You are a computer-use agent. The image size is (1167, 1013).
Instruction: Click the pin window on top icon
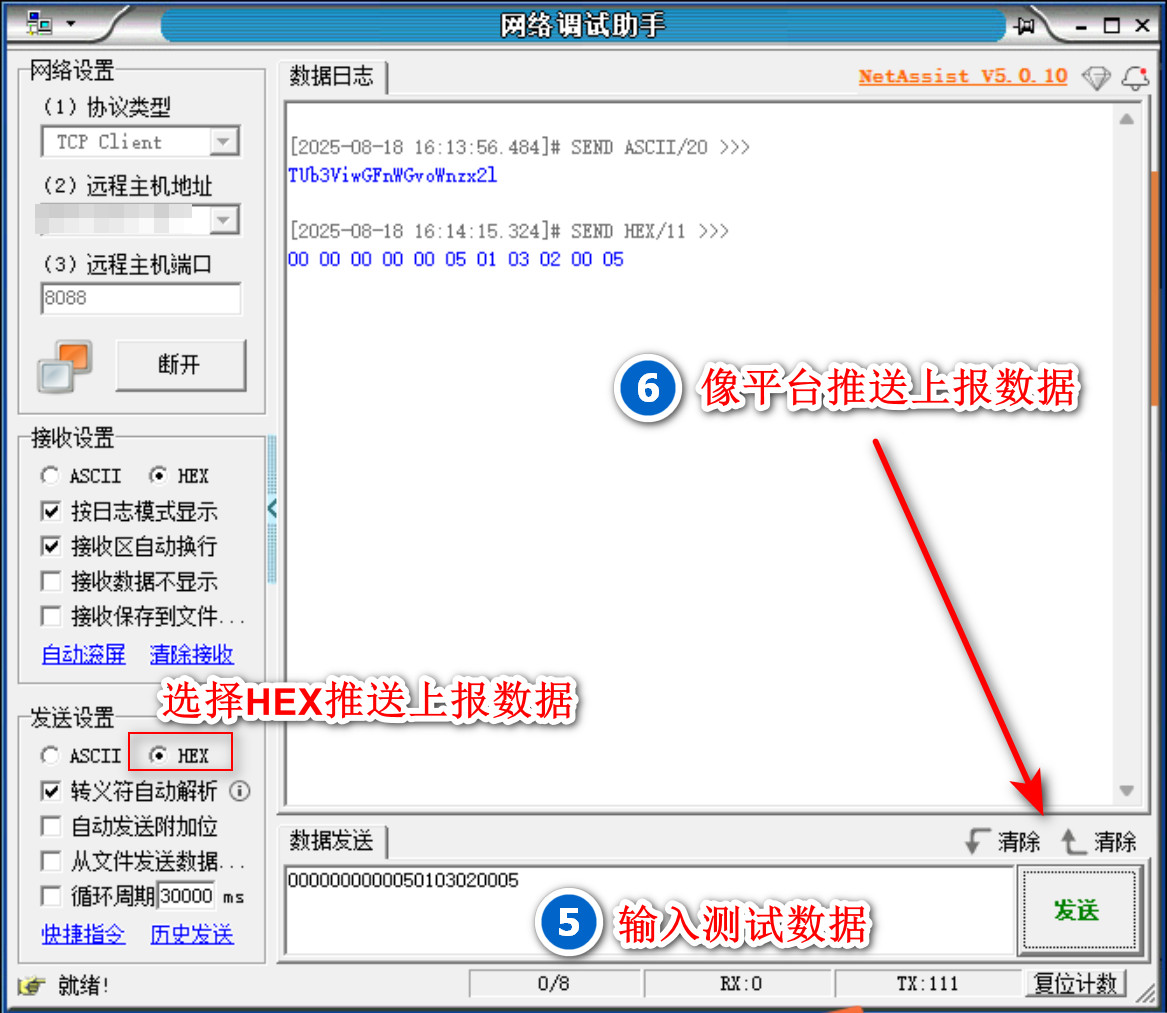[x=1025, y=25]
